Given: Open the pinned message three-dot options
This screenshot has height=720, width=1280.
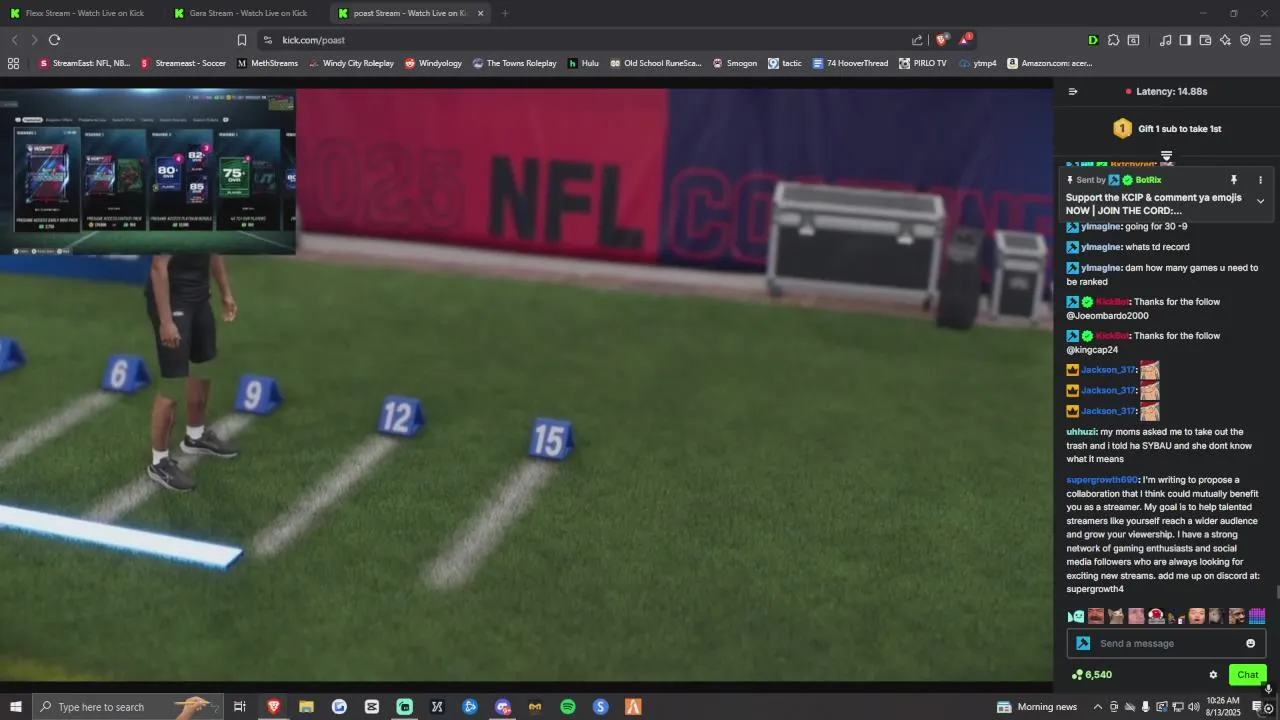Looking at the screenshot, I should 1260,180.
